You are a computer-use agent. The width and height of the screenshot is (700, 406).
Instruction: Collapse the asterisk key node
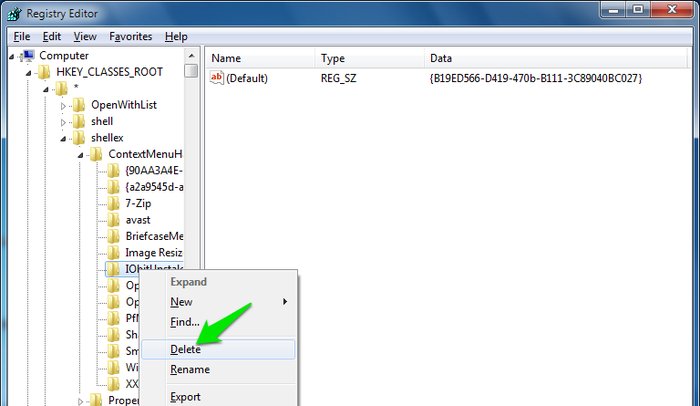click(46, 89)
